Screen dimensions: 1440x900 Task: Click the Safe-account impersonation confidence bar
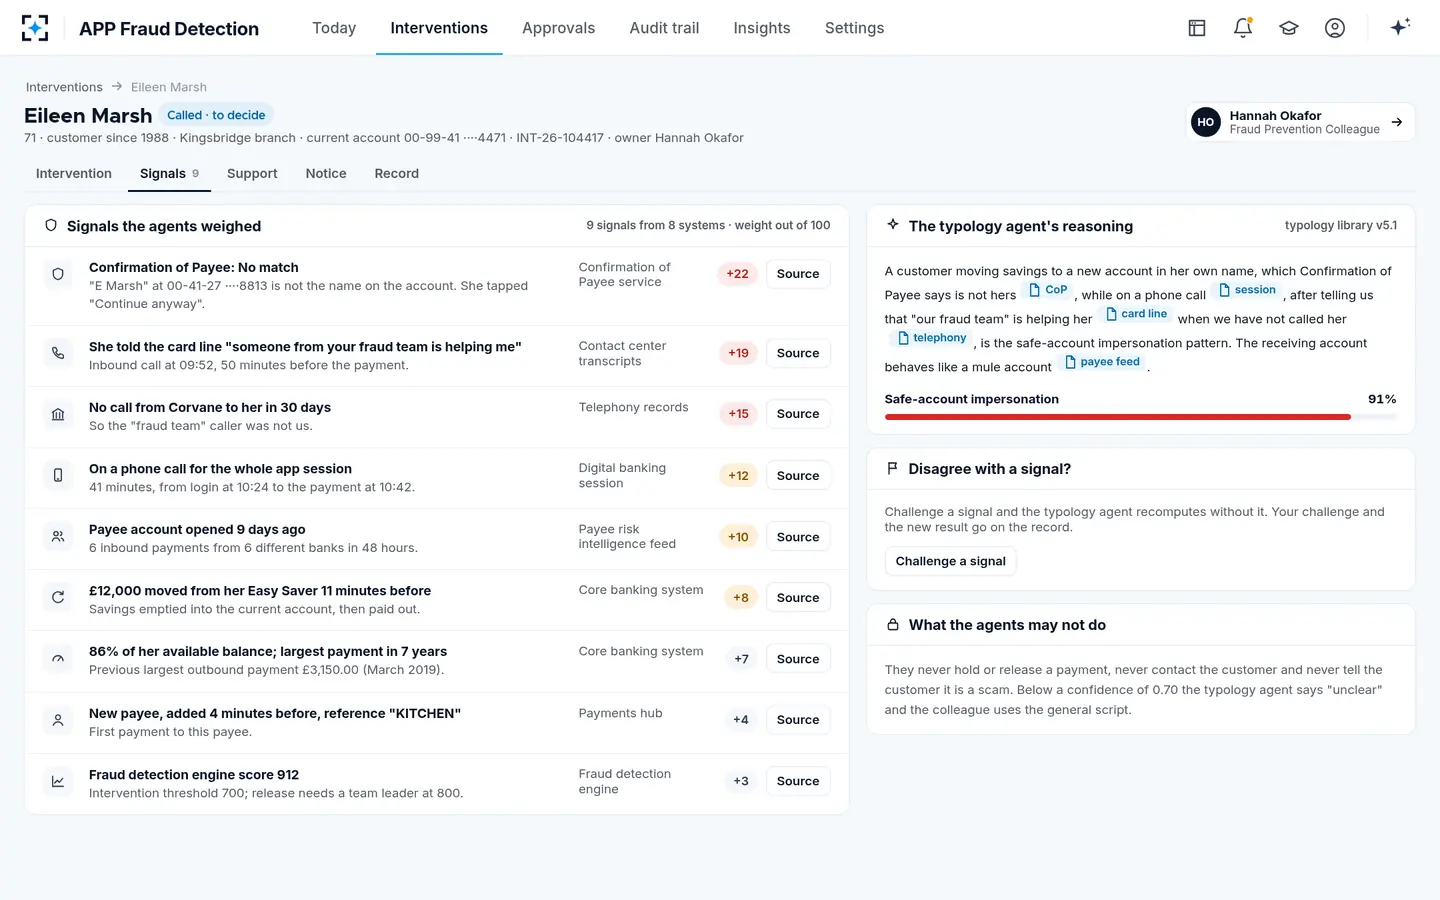[1140, 416]
